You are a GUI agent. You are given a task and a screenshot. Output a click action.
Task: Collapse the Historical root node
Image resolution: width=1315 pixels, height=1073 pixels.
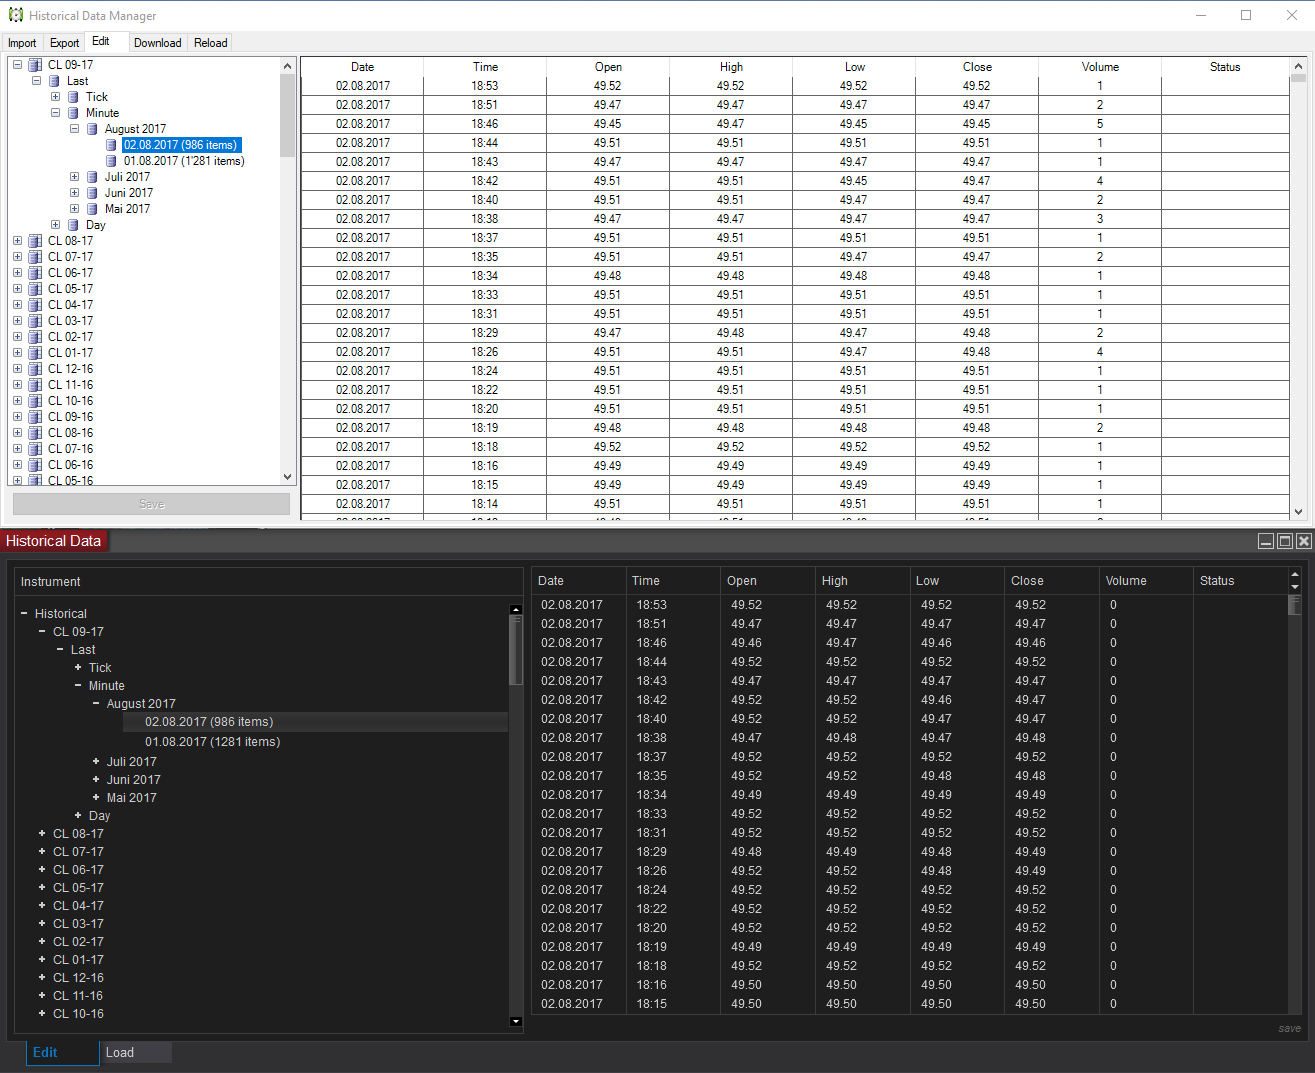tap(24, 614)
